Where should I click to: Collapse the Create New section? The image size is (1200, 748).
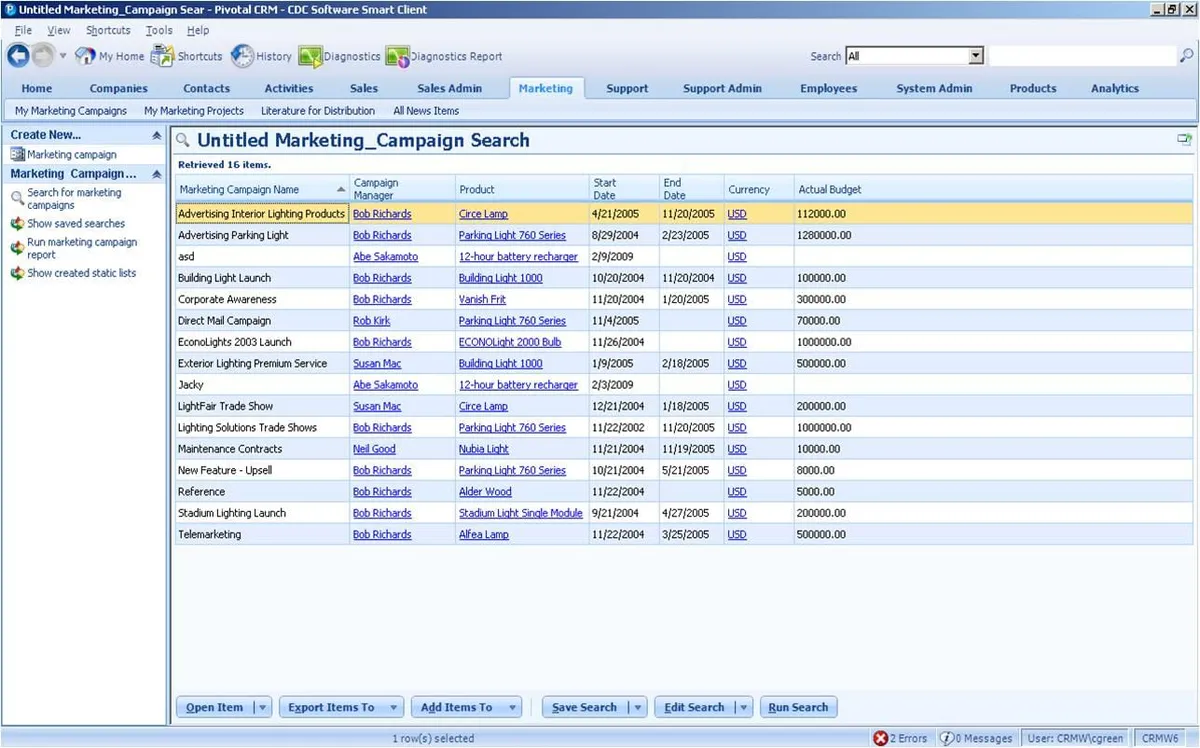pyautogui.click(x=156, y=135)
